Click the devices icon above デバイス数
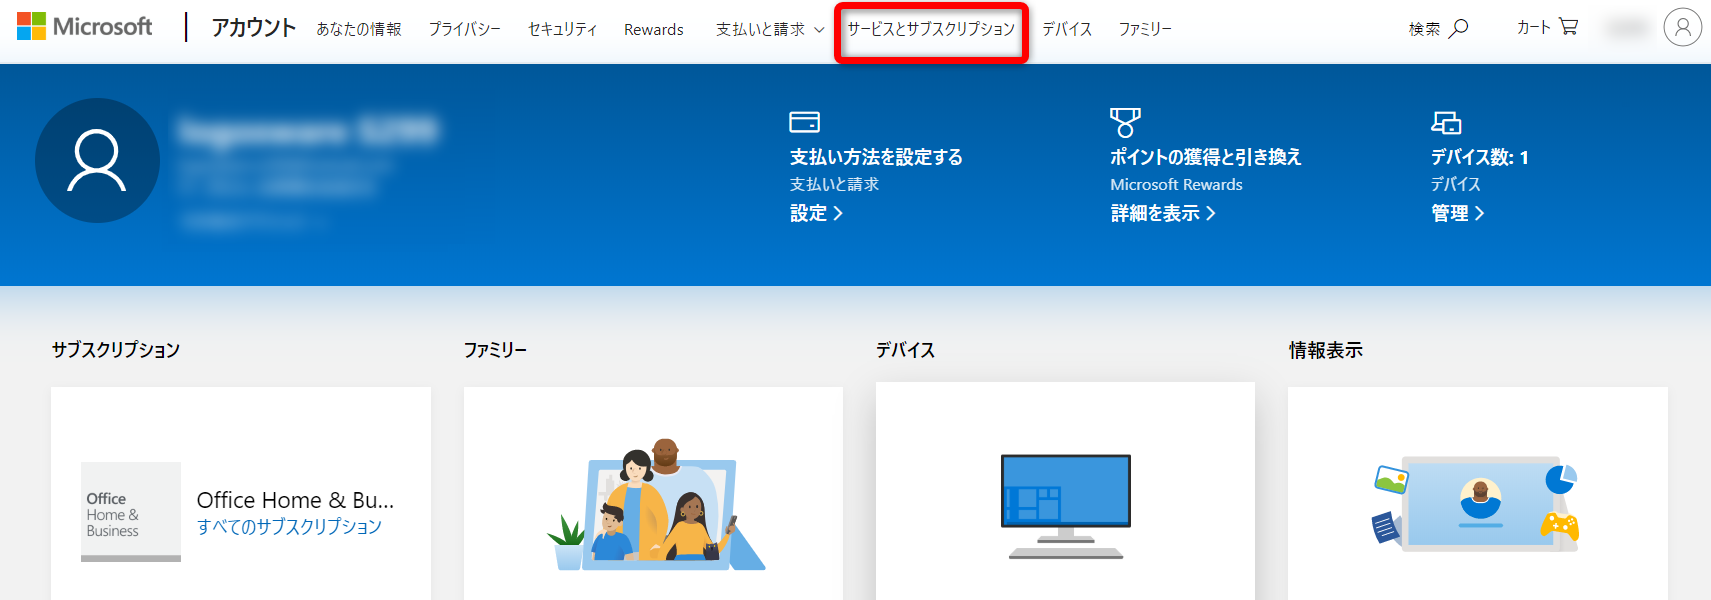This screenshot has width=1711, height=600. coord(1446,122)
